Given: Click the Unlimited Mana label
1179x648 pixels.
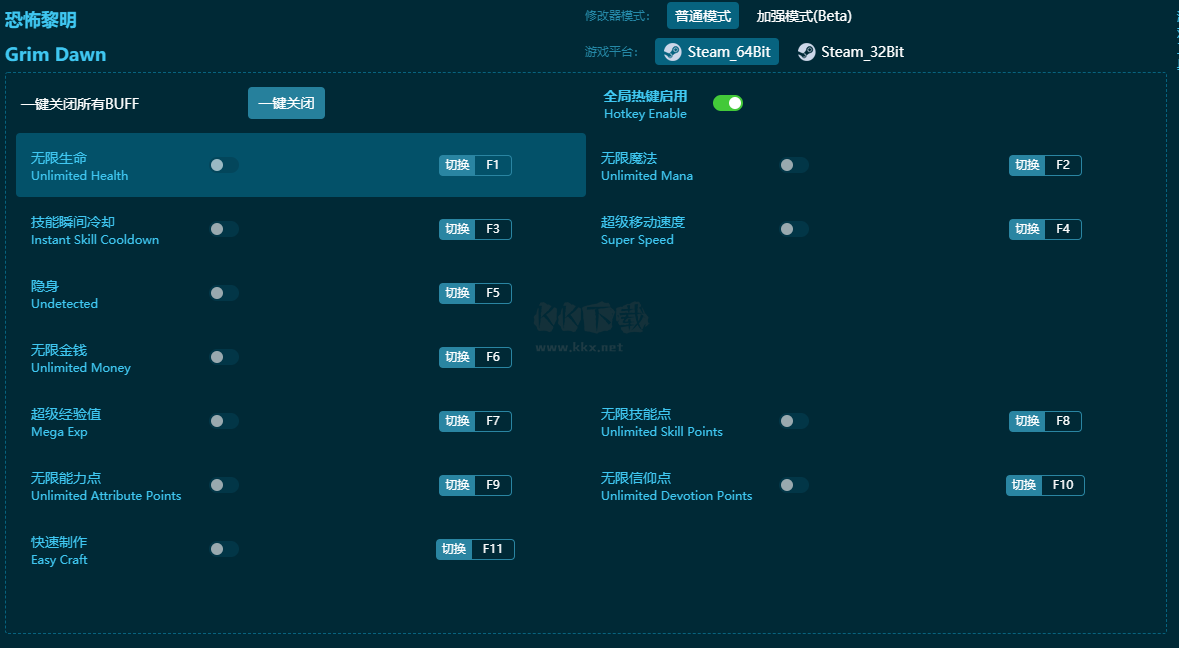Looking at the screenshot, I should (647, 175).
